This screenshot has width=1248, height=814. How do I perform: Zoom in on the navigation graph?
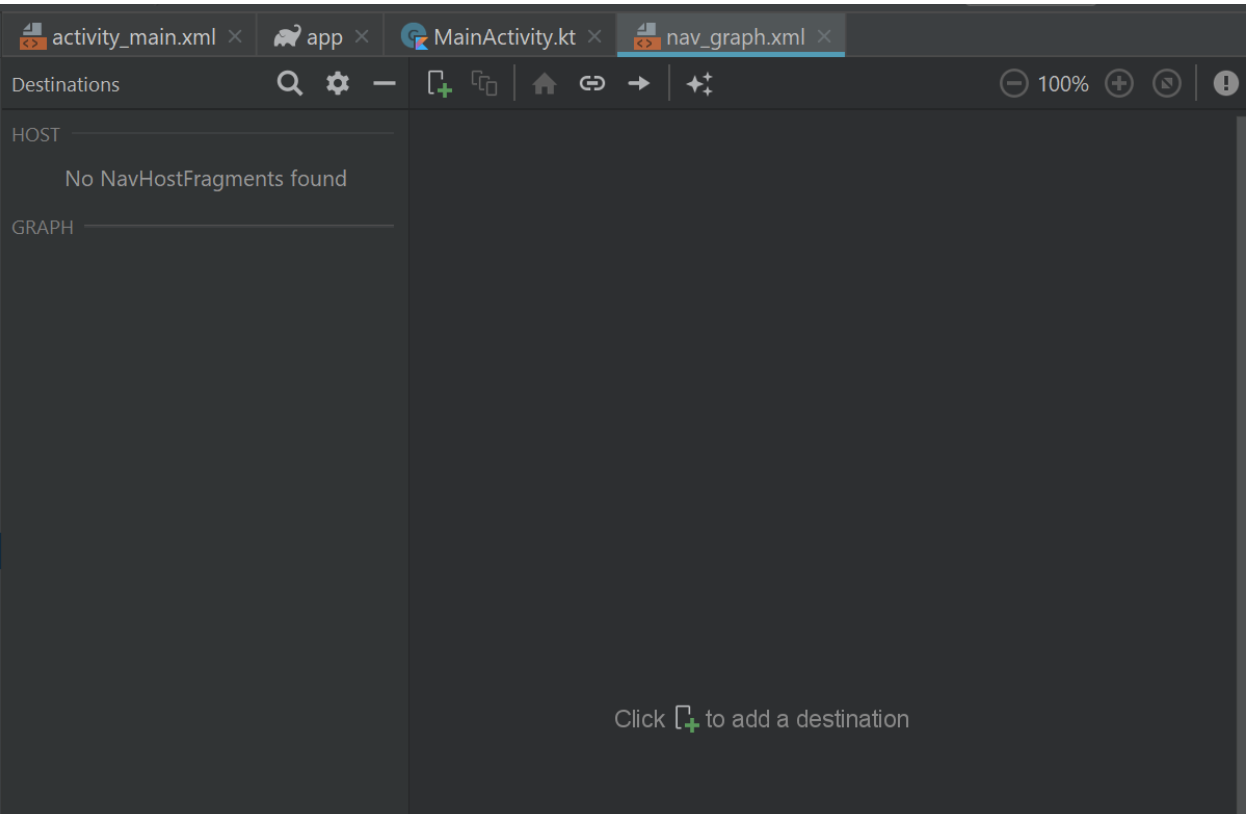pyautogui.click(x=1118, y=83)
